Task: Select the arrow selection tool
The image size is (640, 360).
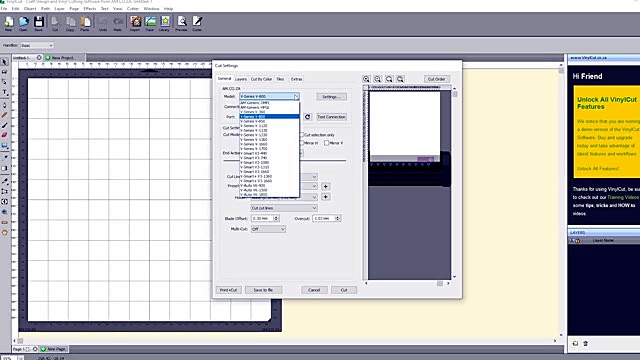Action: pos(4,62)
